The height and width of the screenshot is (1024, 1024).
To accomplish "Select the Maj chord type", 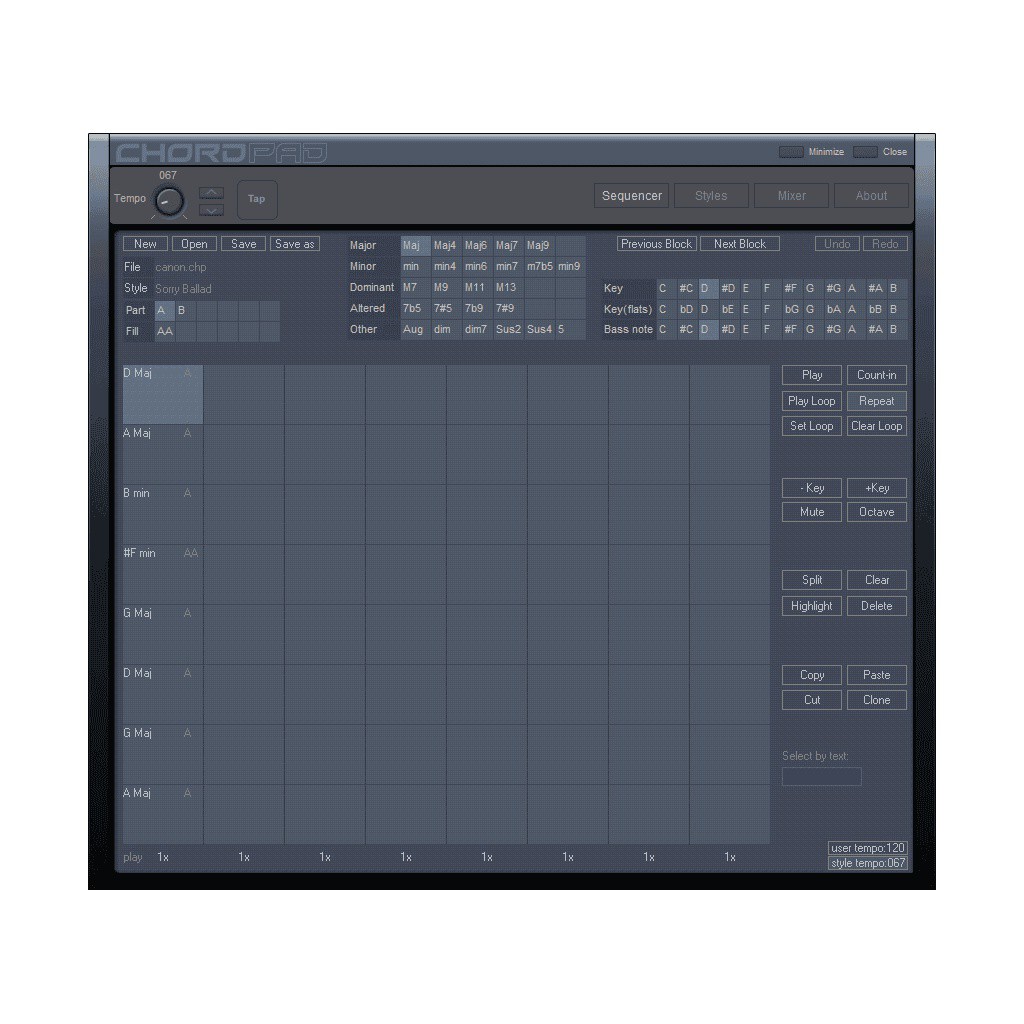I will tap(415, 246).
